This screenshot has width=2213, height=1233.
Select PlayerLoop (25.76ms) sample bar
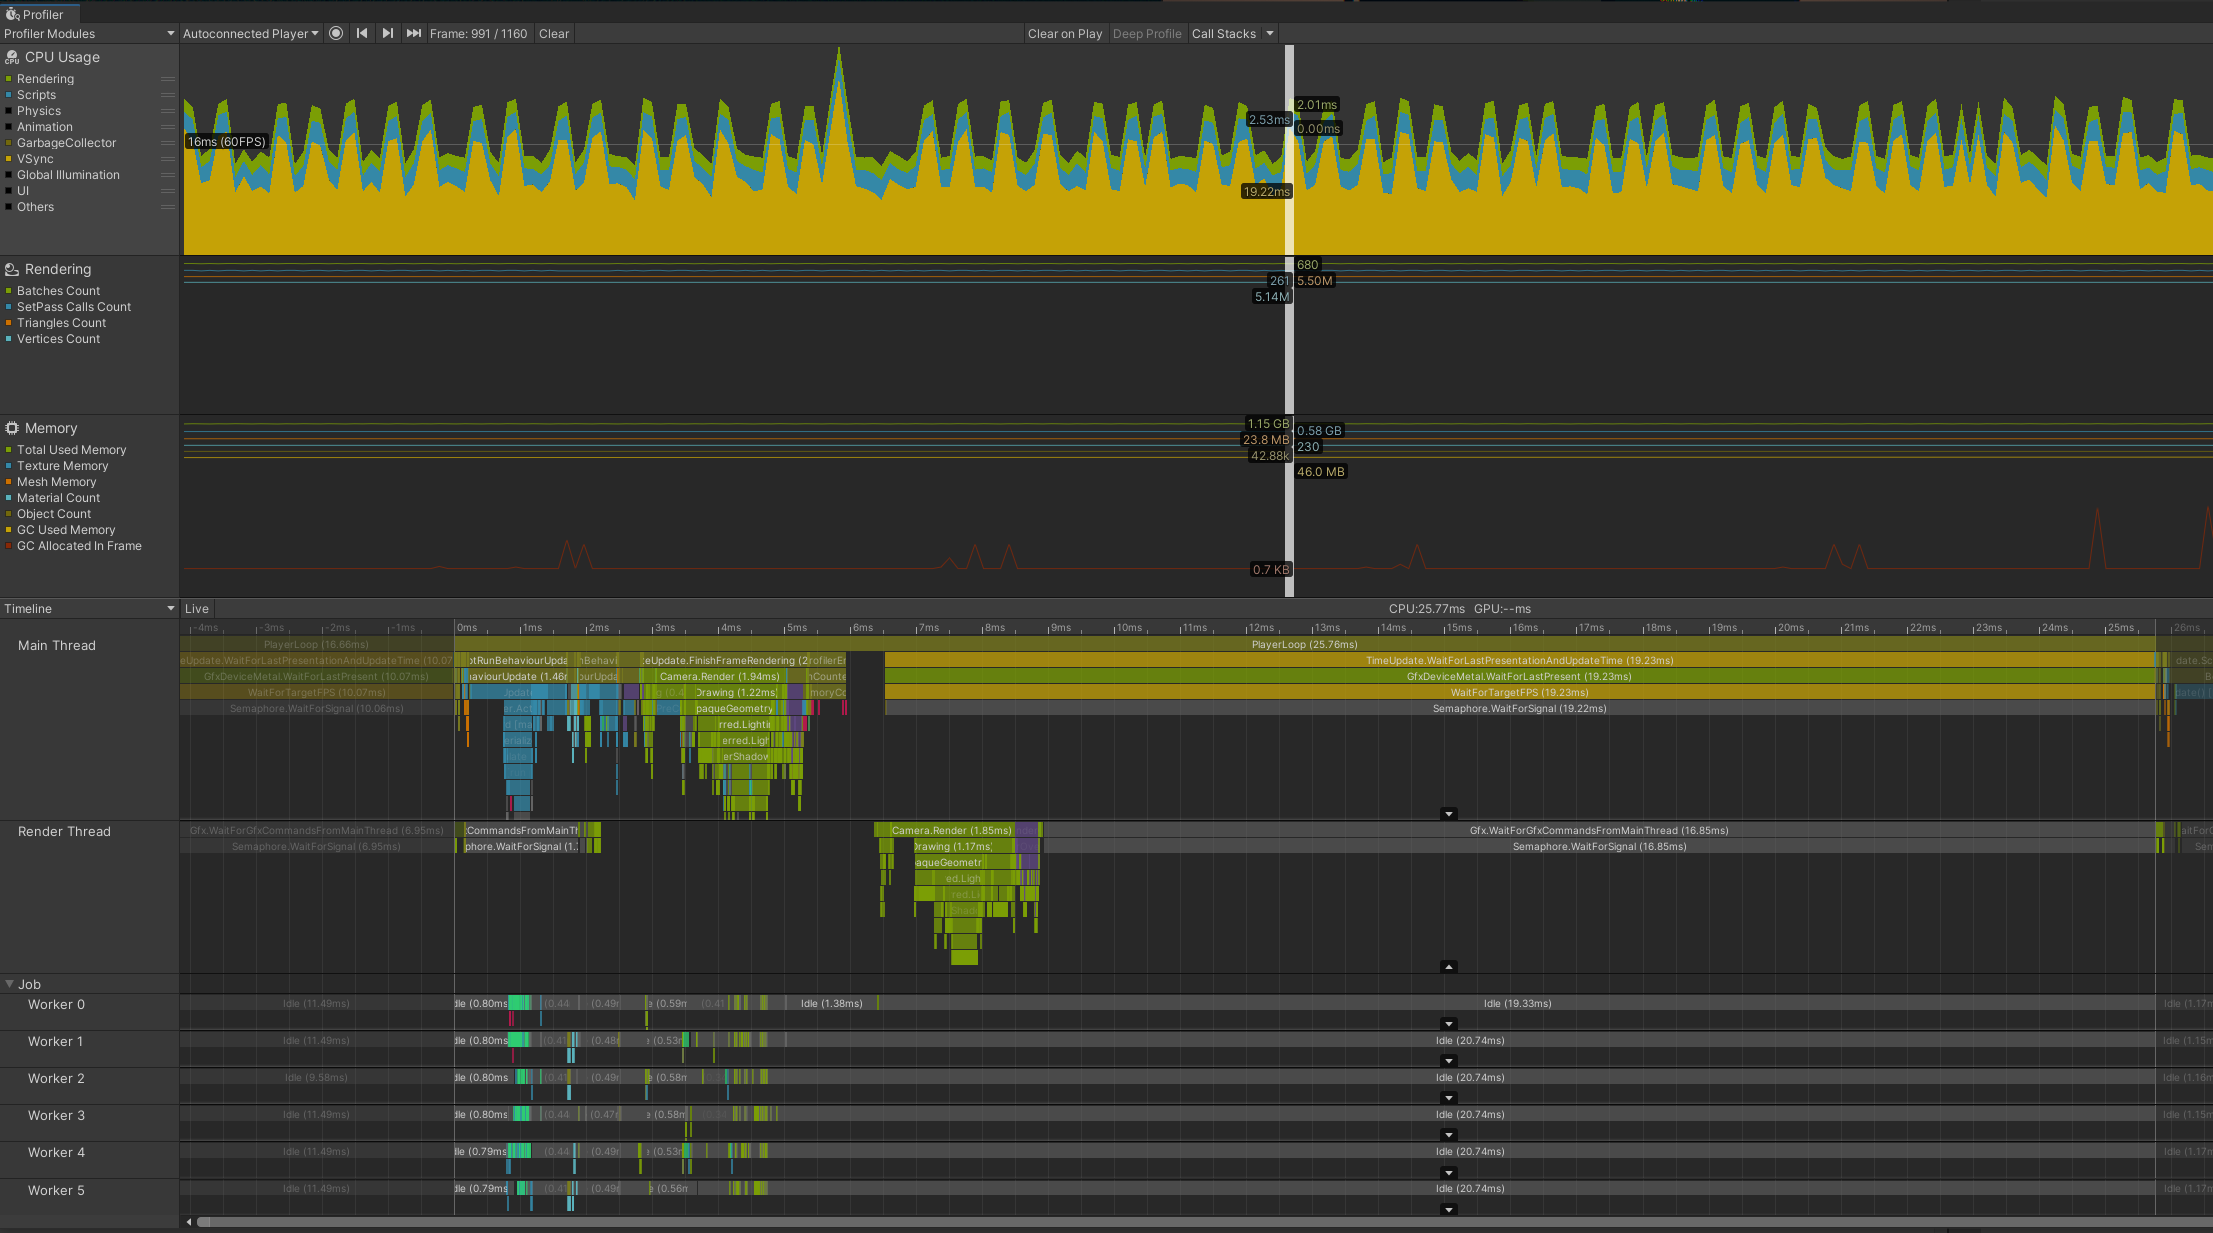pos(1304,644)
